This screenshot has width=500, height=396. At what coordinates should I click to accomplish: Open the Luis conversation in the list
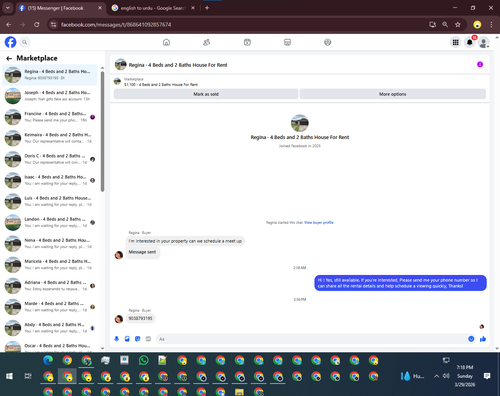tap(50, 201)
